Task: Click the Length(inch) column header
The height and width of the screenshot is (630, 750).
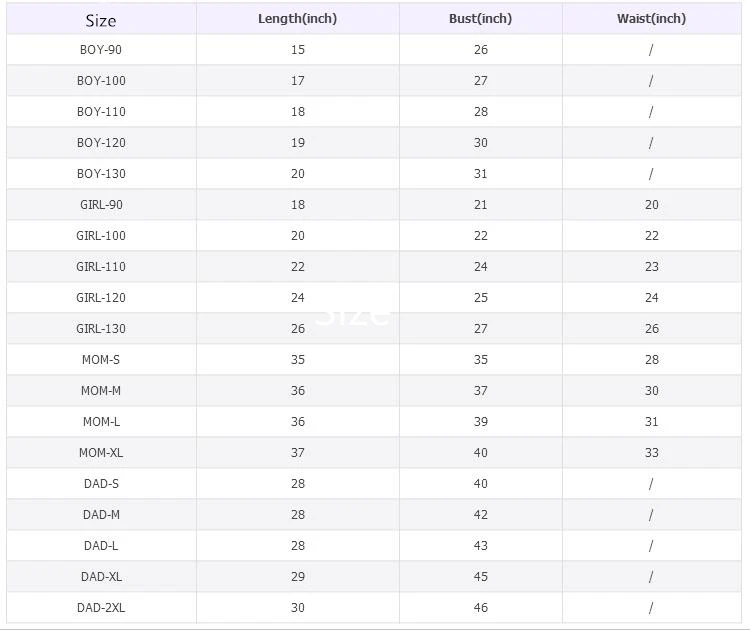Action: click(297, 19)
